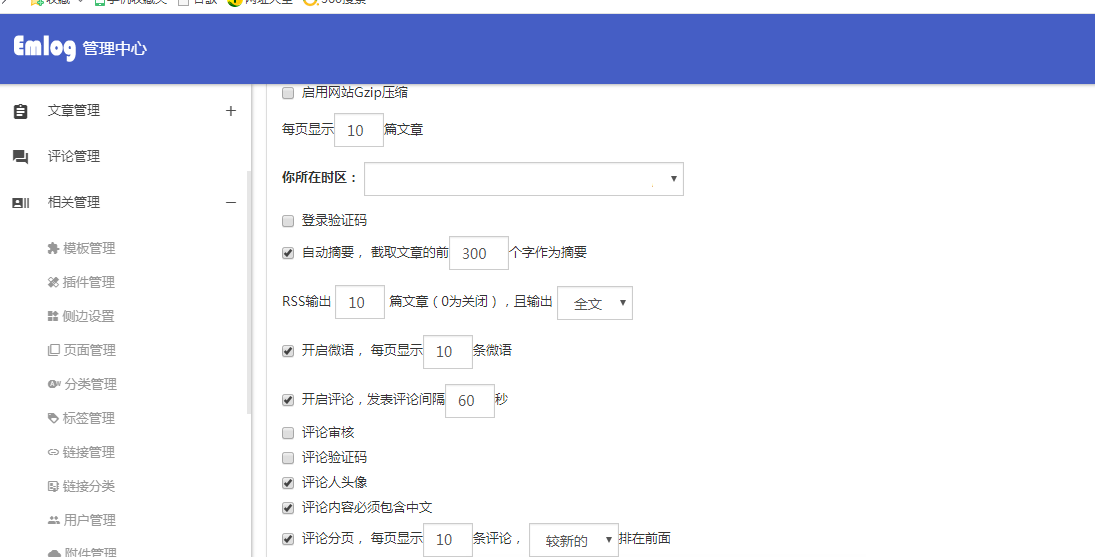Image resolution: width=1095 pixels, height=557 pixels.
Task: Click the 管理中心 header title
Action: 115,49
